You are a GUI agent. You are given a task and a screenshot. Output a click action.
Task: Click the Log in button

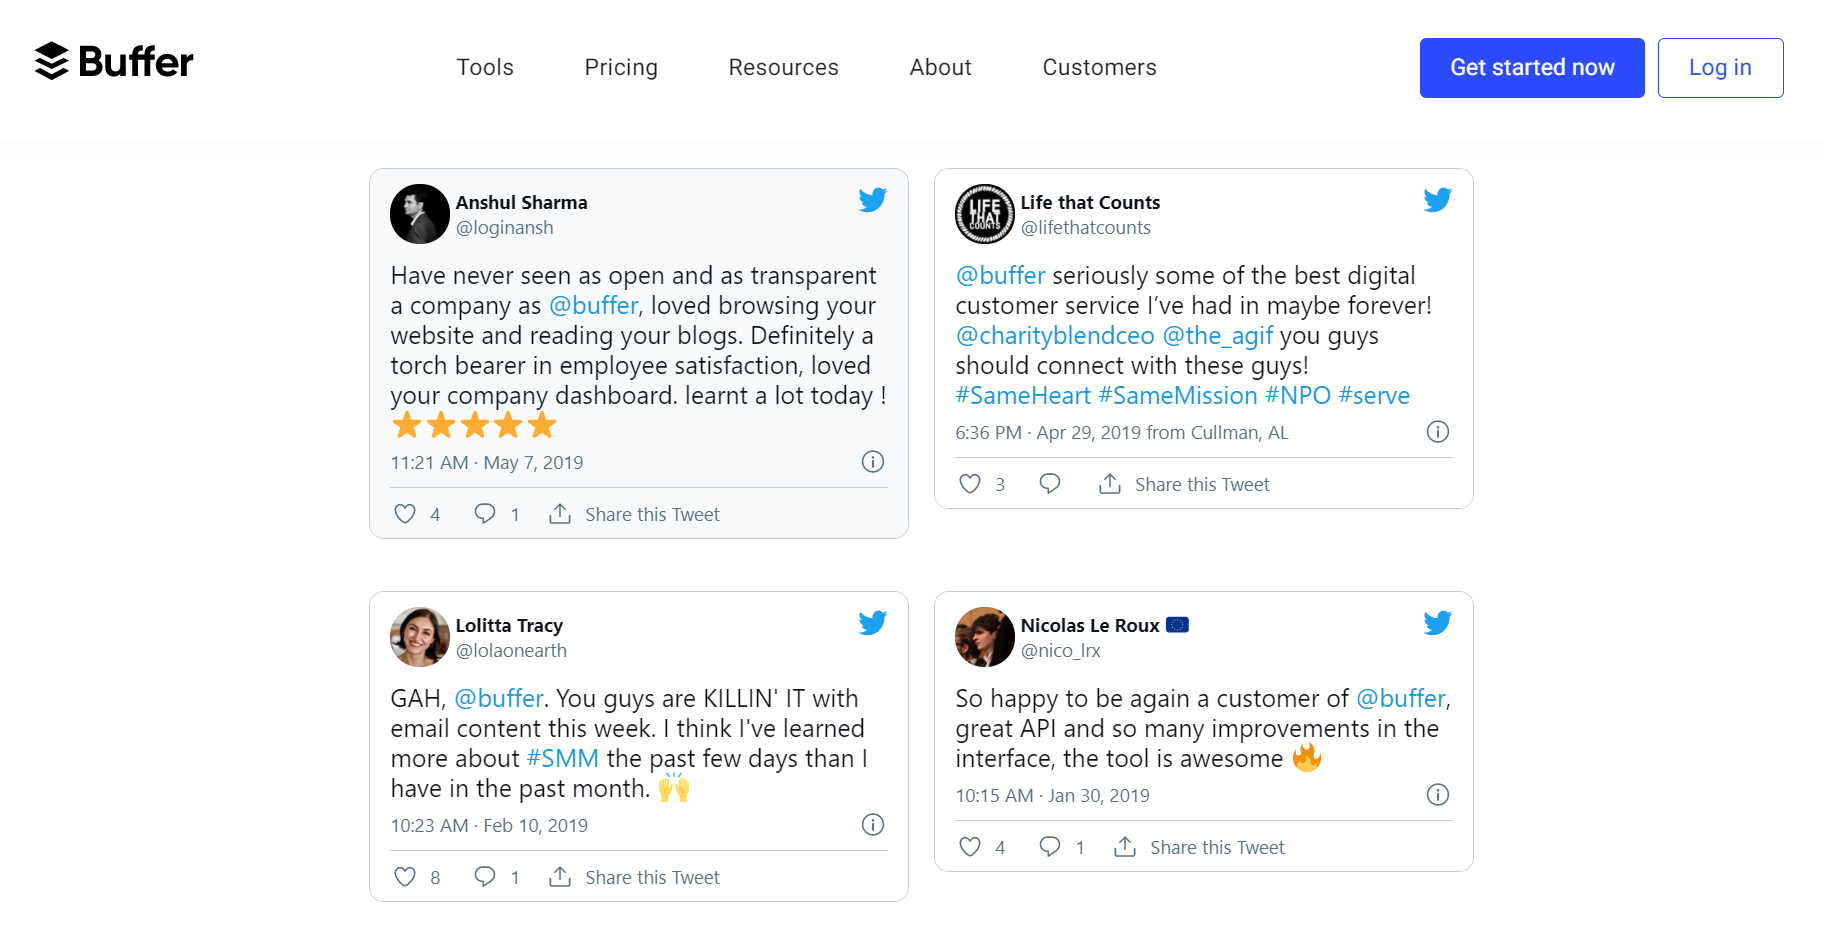[x=1719, y=67]
